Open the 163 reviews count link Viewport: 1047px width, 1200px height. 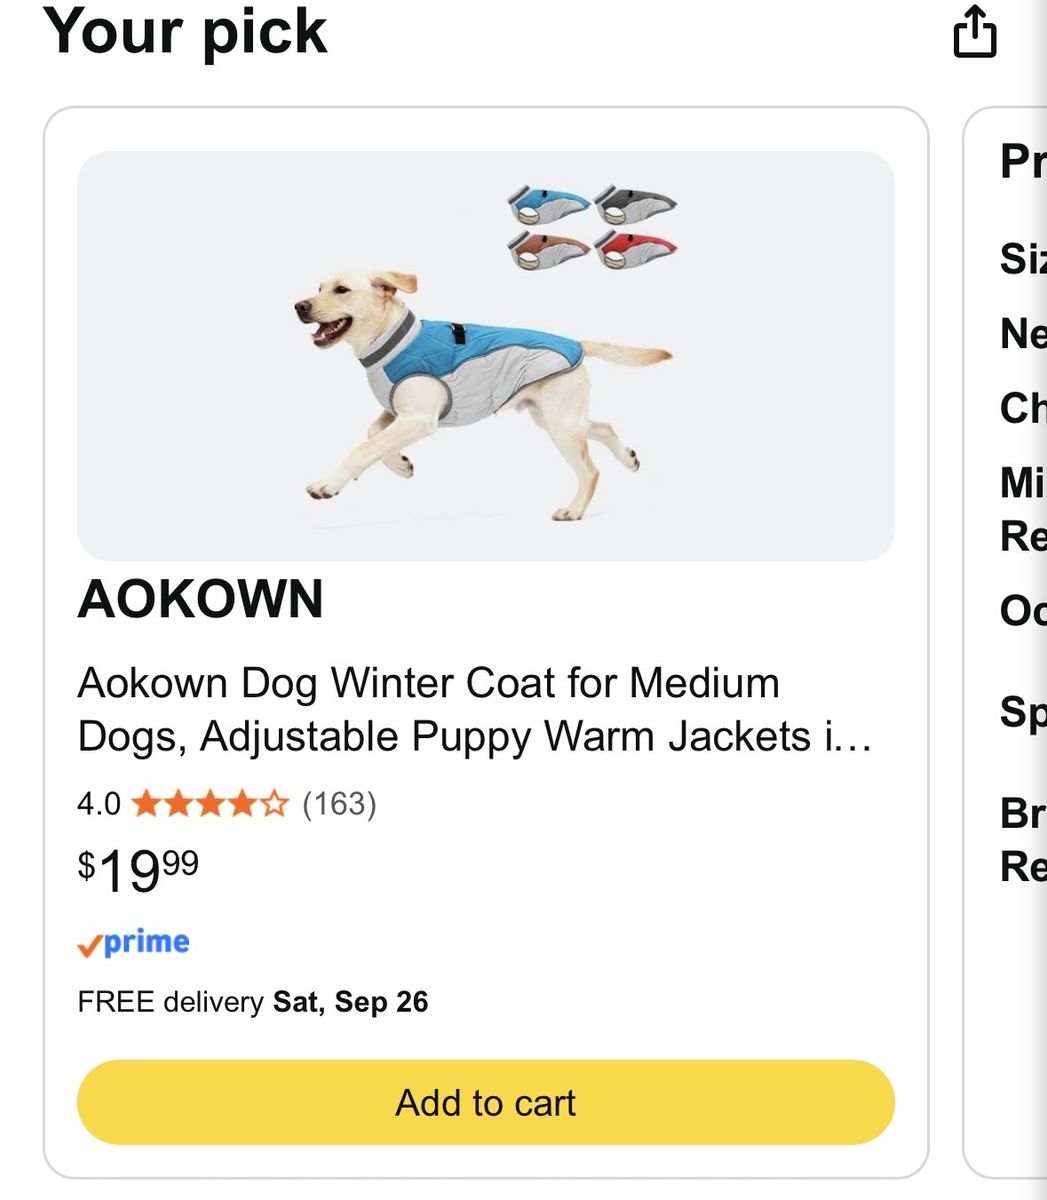click(x=339, y=804)
